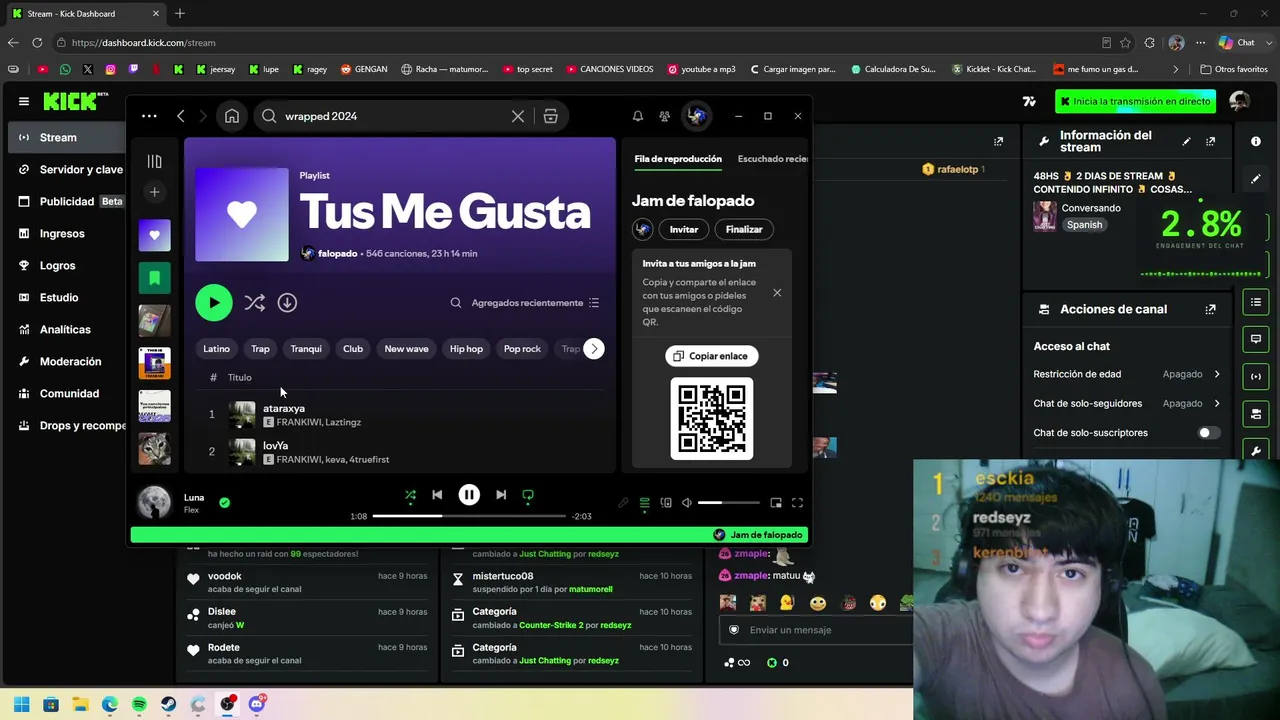Open the Browse icon beside Spotify search
The image size is (1280, 720).
pyautogui.click(x=550, y=116)
